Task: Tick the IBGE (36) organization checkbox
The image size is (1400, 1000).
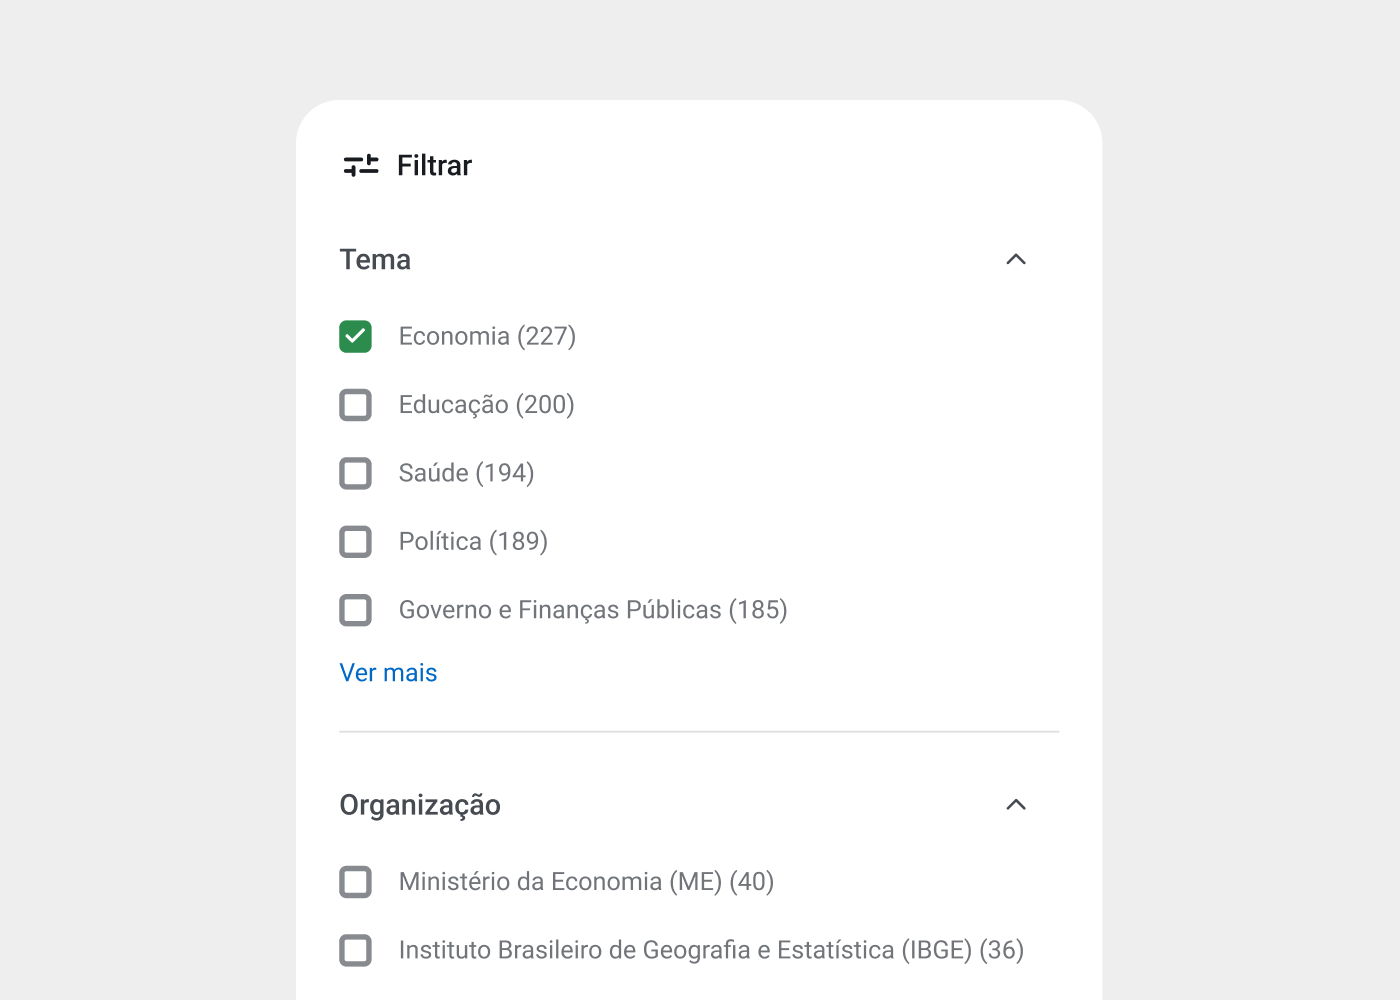Action: point(355,950)
